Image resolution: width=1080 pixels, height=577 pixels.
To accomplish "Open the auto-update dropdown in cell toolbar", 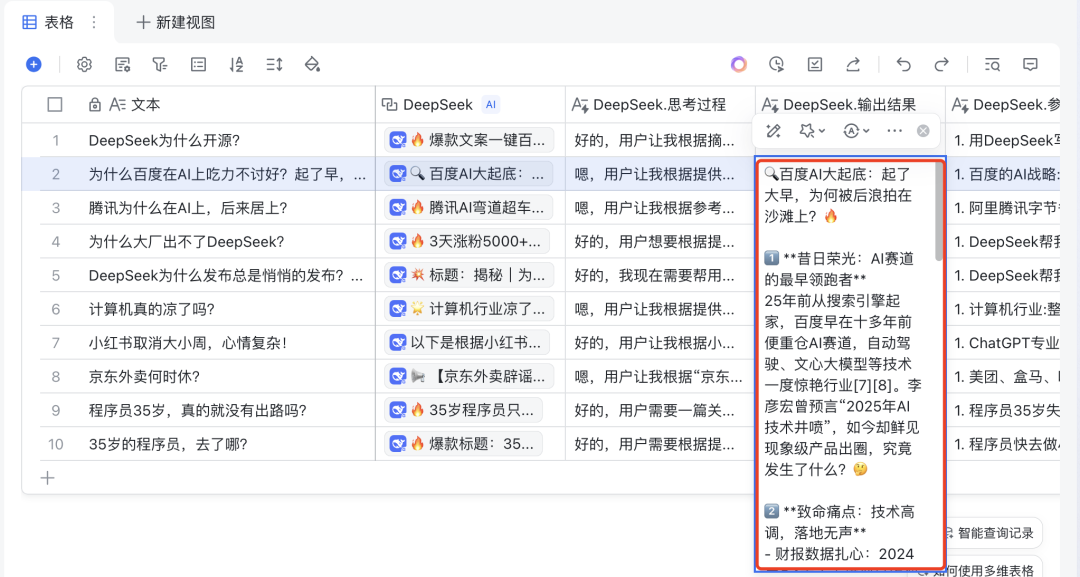I will point(856,131).
